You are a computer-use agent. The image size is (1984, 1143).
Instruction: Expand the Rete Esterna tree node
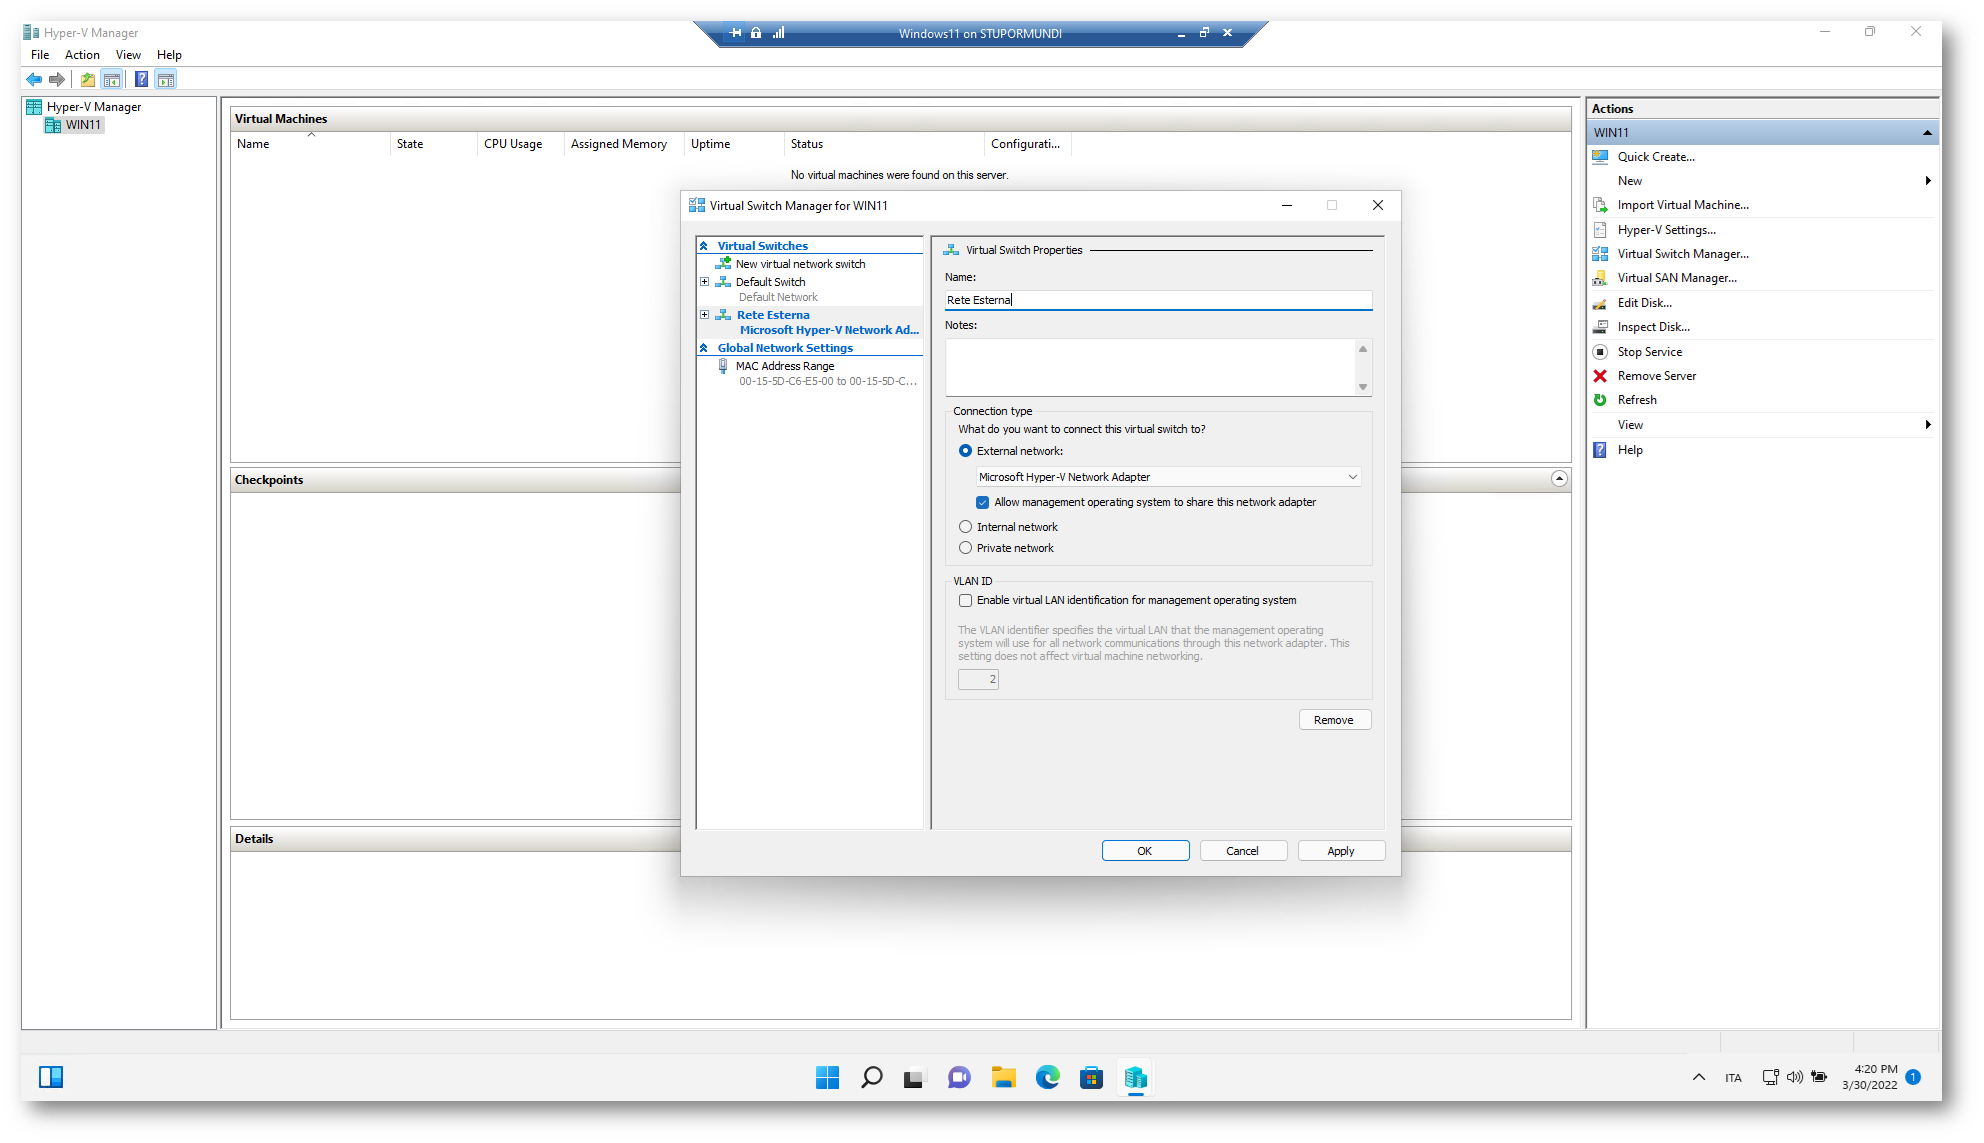705,315
